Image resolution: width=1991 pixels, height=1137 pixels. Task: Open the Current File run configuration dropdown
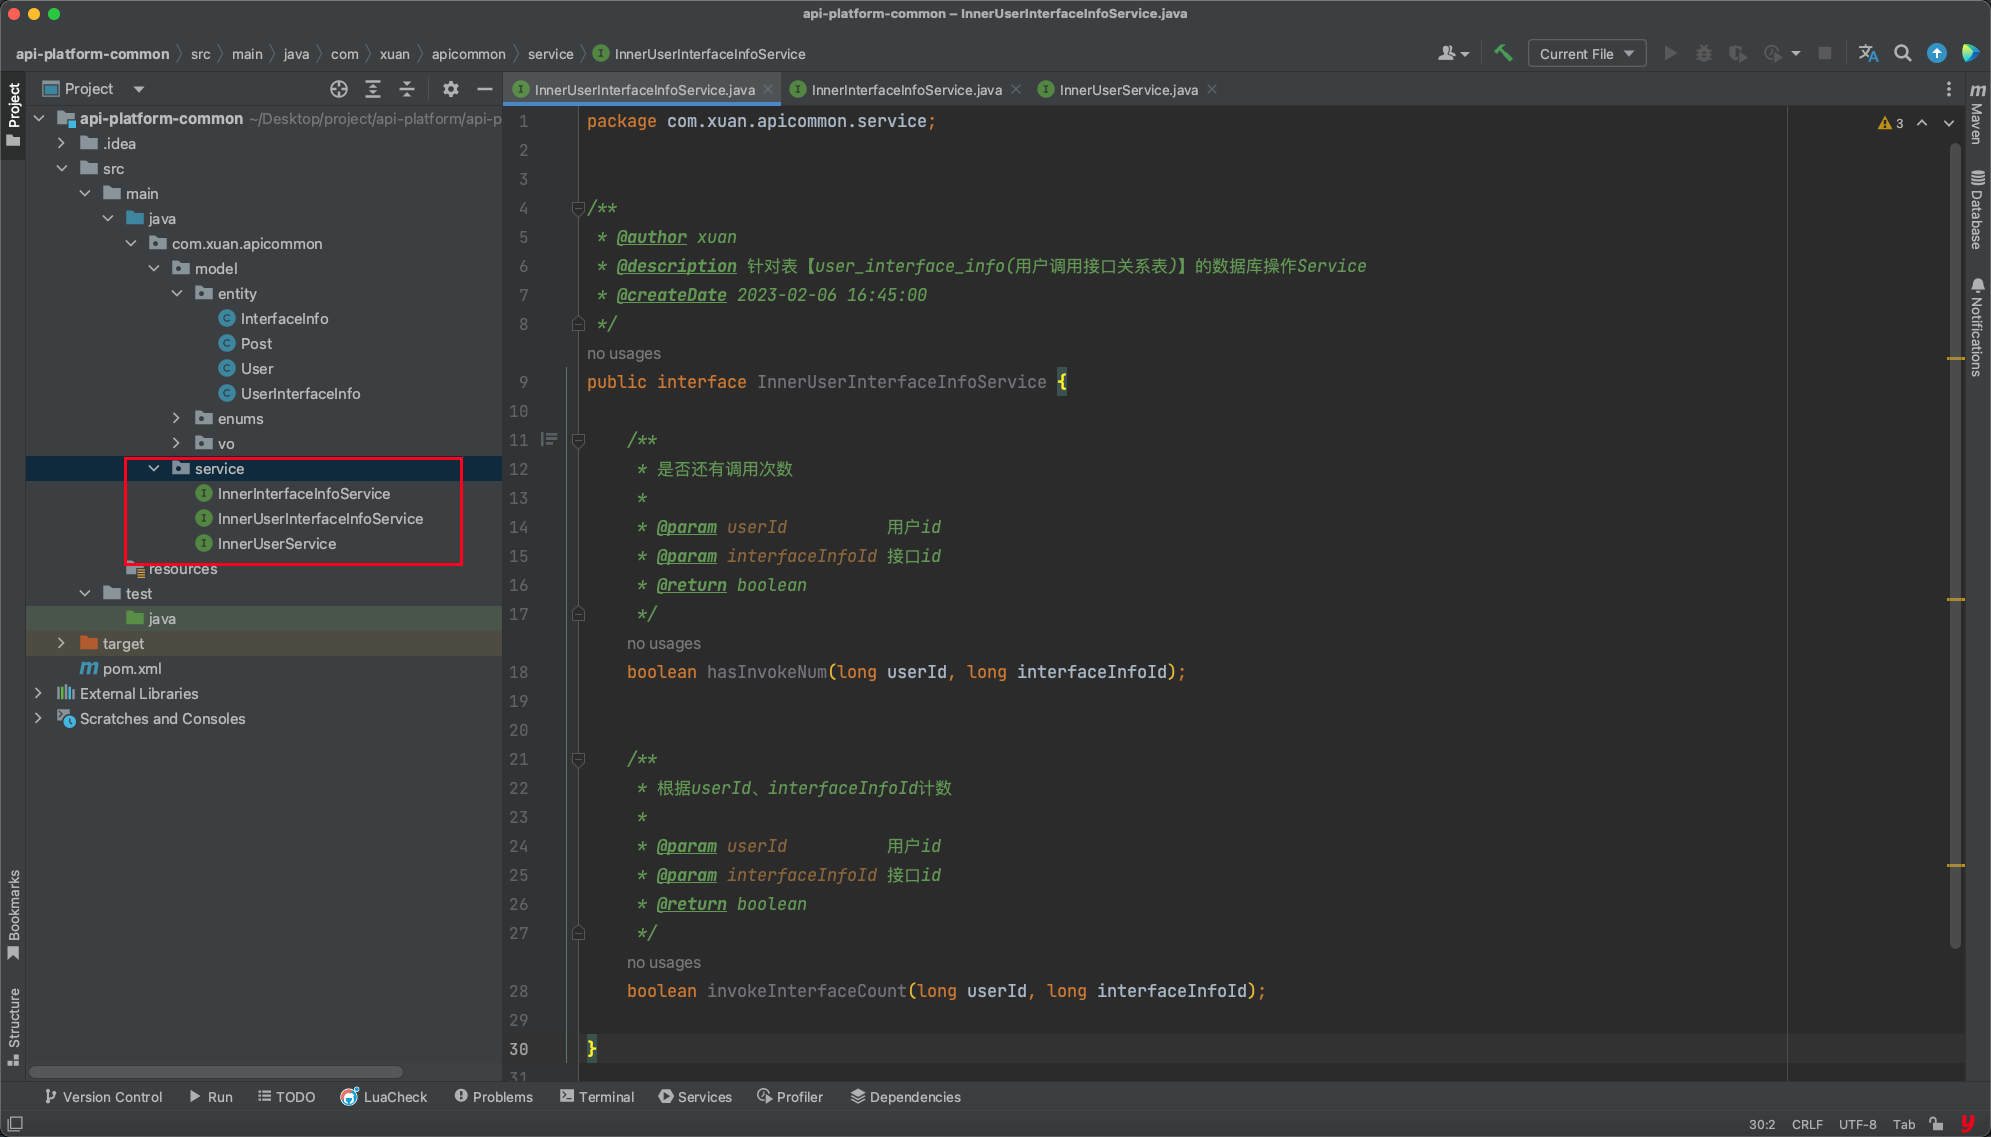[x=1586, y=54]
